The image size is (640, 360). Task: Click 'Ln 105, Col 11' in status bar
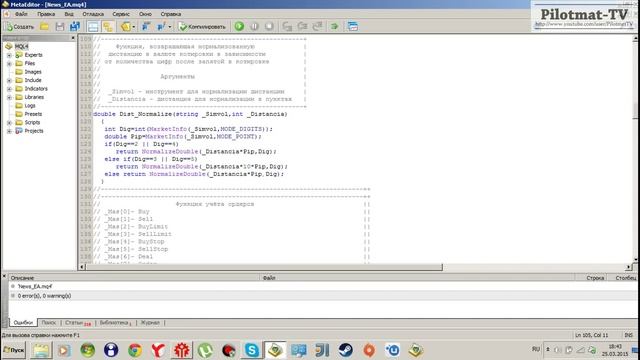tap(591, 335)
